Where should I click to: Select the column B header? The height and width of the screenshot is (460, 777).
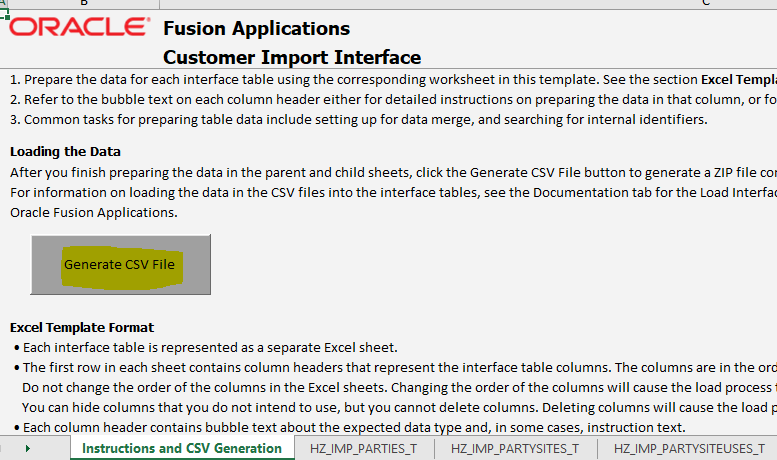click(84, 4)
